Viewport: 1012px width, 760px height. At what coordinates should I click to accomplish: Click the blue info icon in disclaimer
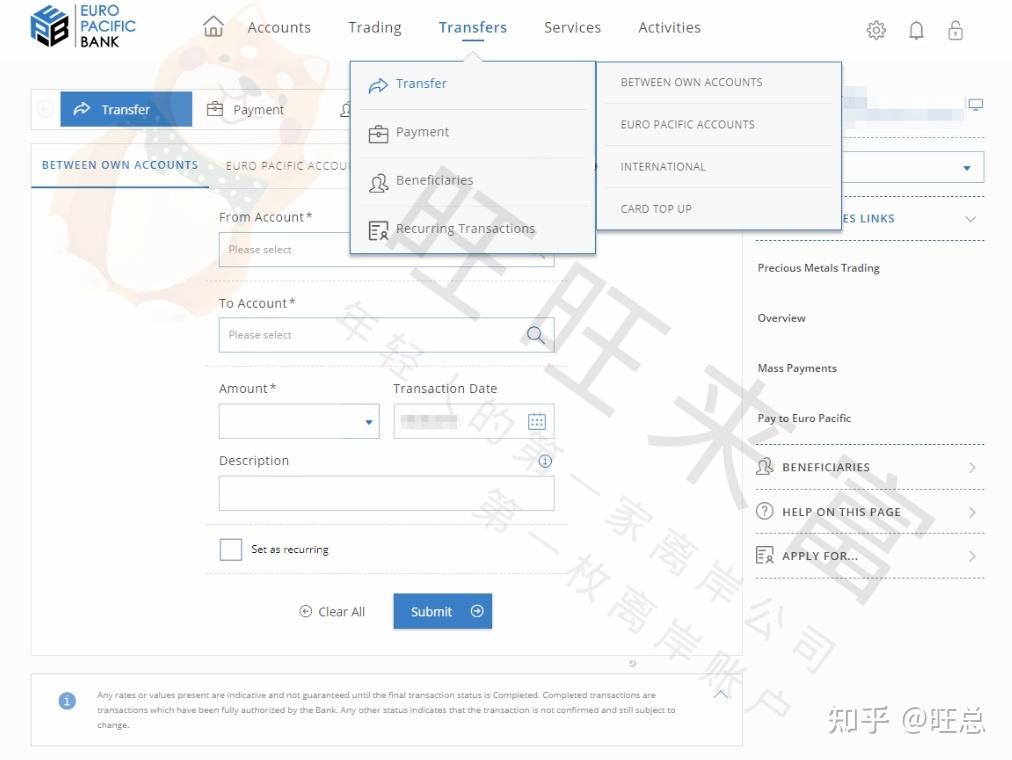pos(67,700)
